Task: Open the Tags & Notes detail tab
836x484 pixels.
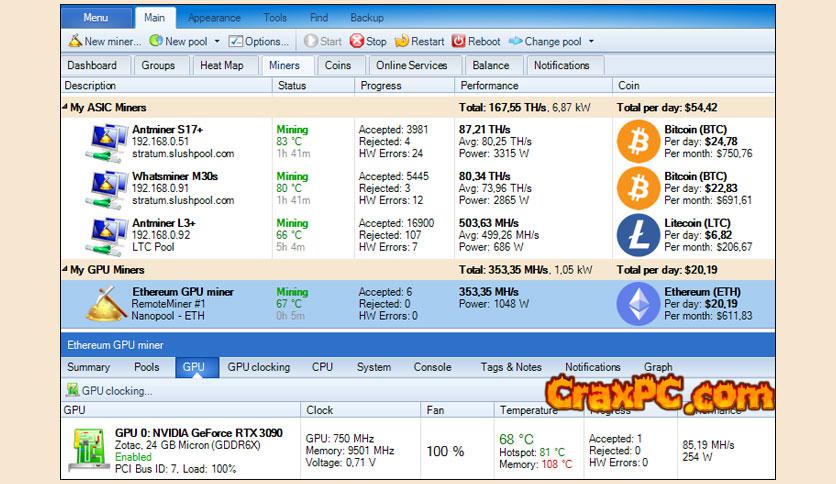Action: tap(511, 367)
